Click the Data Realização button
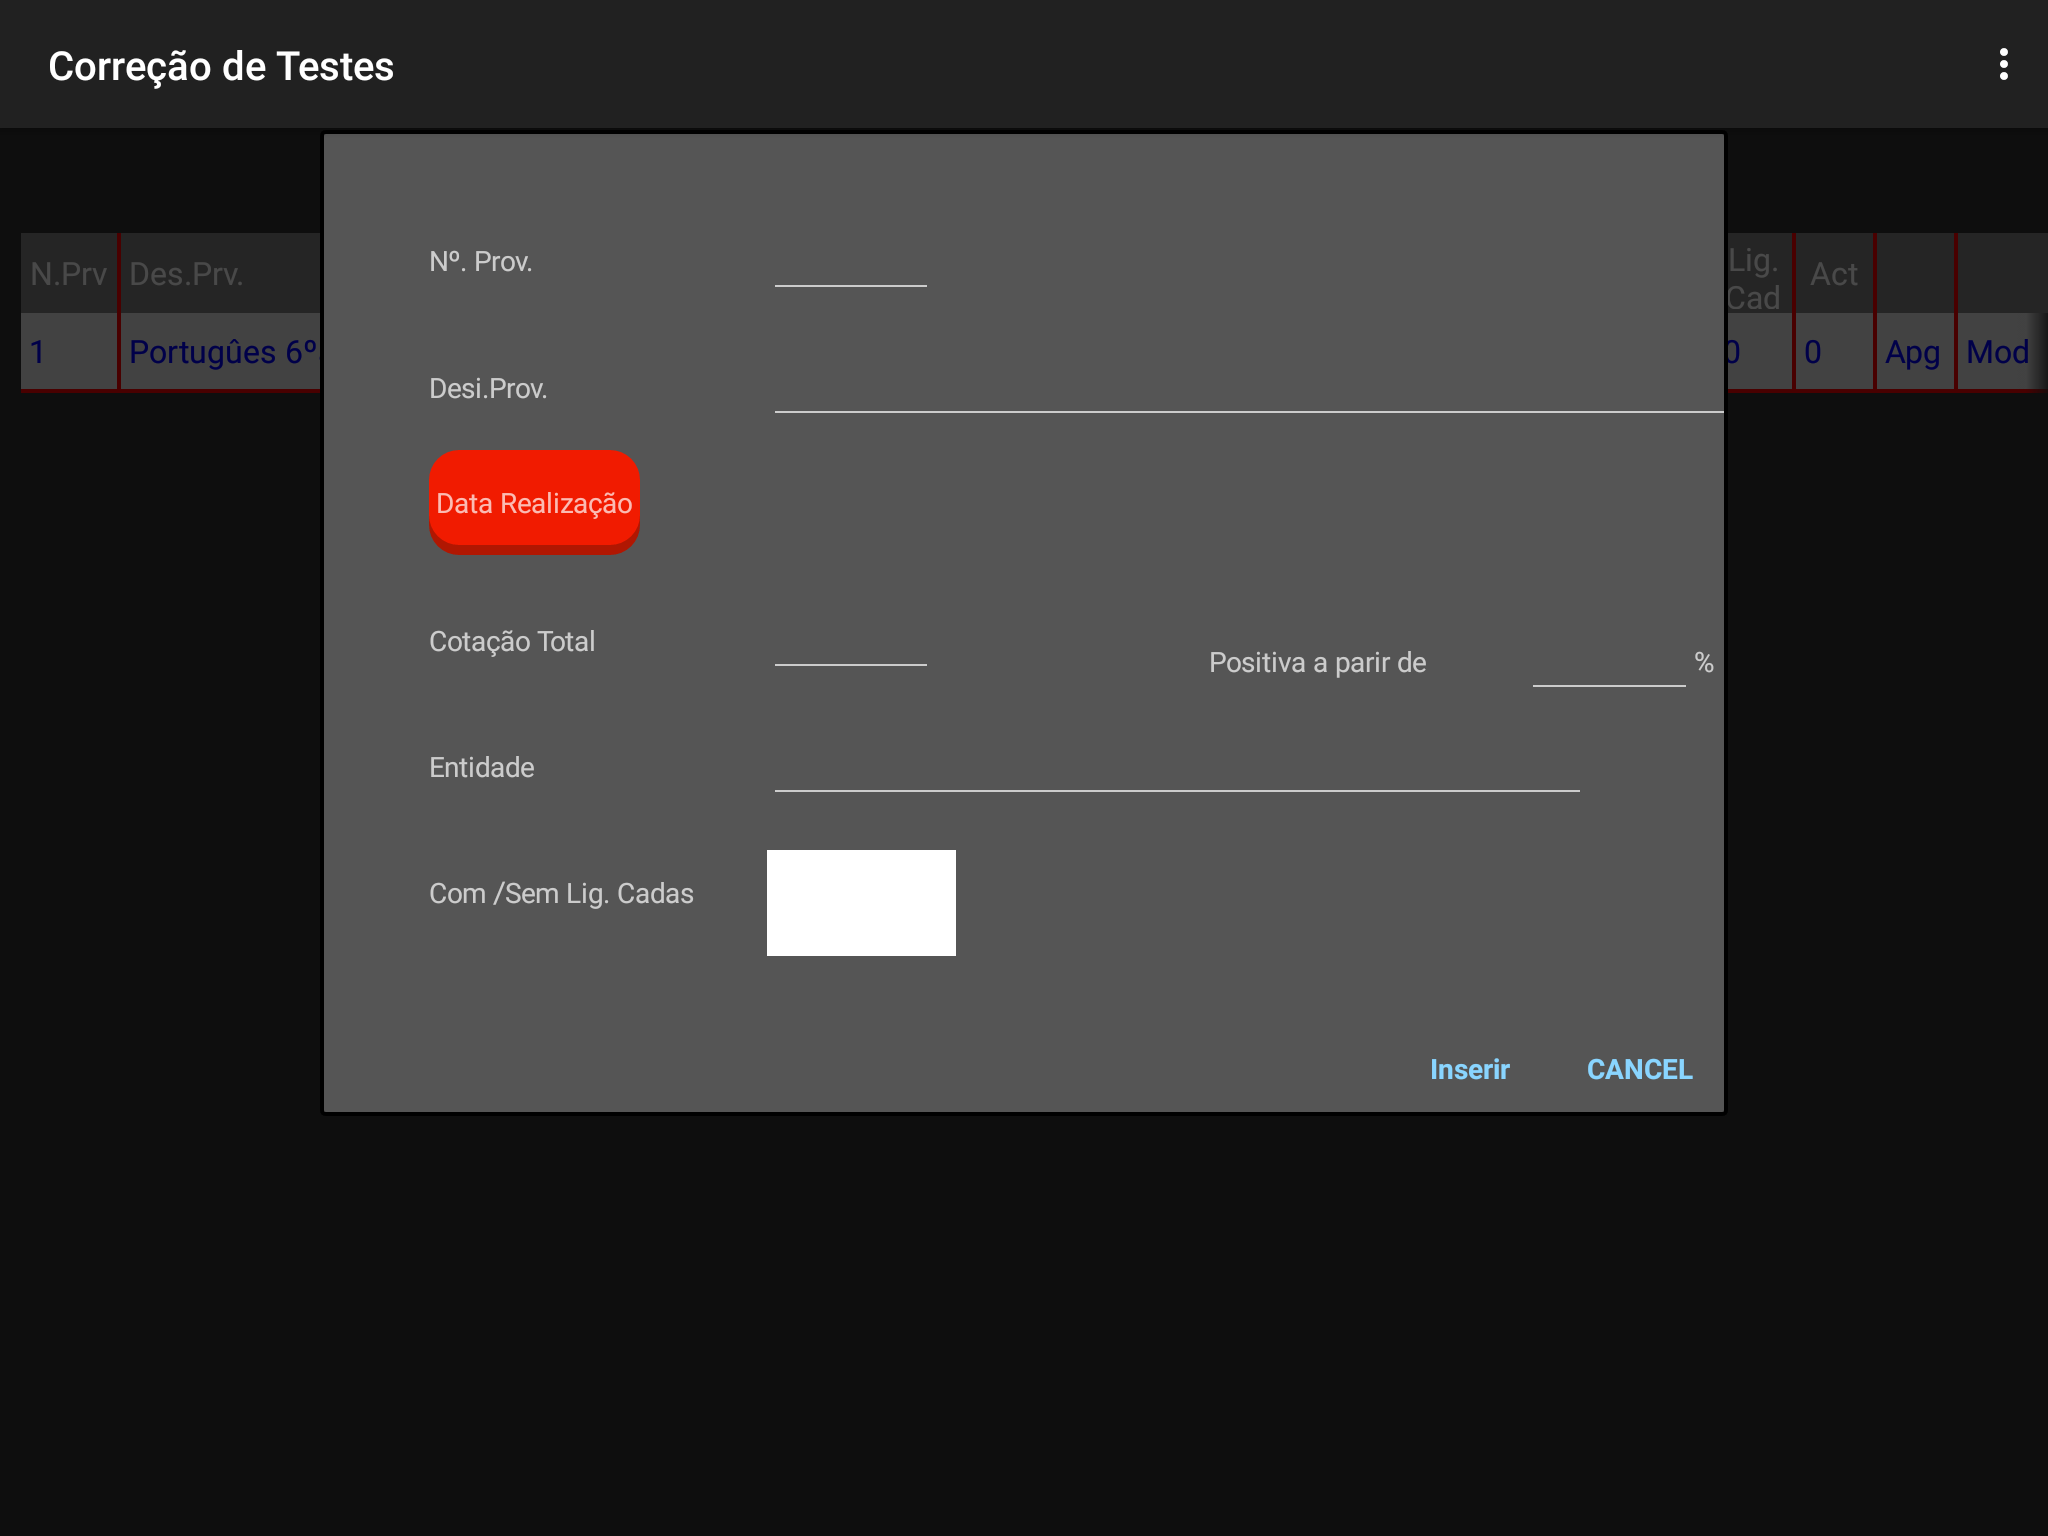This screenshot has width=2048, height=1536. (534, 501)
